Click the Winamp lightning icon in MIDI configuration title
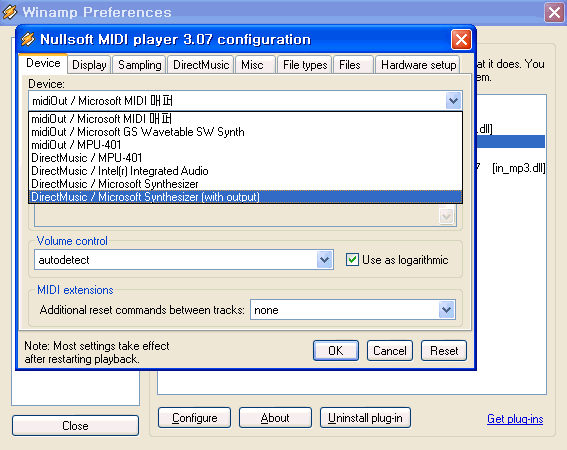Image resolution: width=567 pixels, height=450 pixels. click(x=28, y=39)
